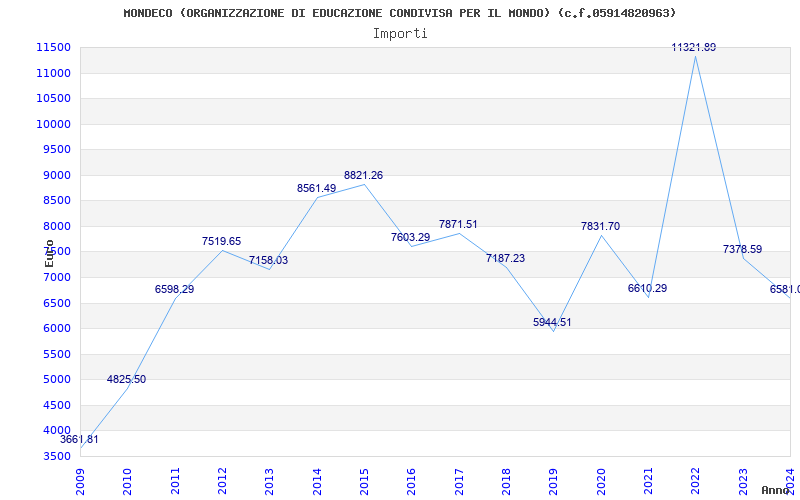
Task: Click y-axis value 8500
Action: point(57,201)
